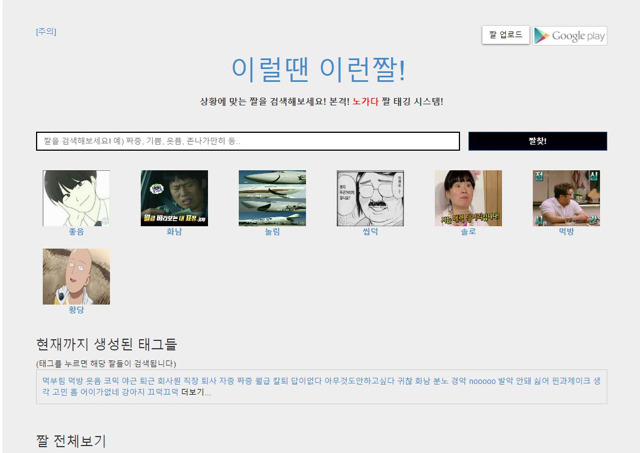
Task: Select the 고민 tag
Action: coord(60,392)
